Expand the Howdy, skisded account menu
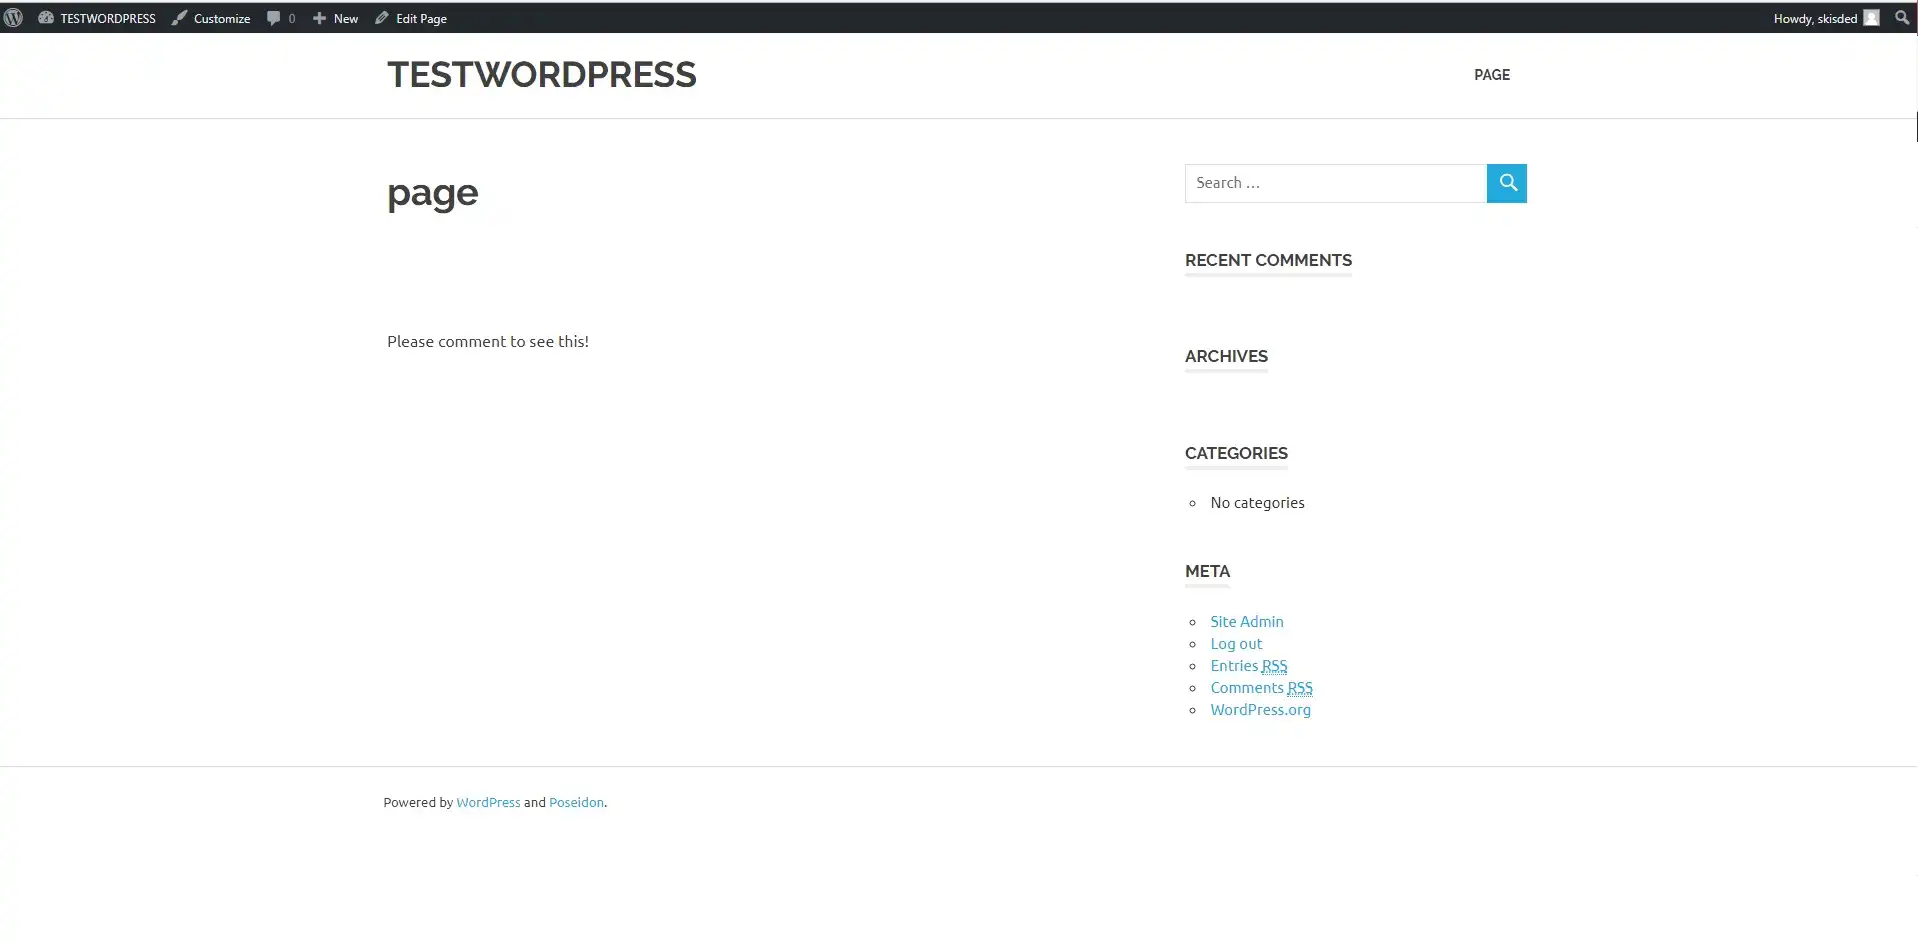The image size is (1918, 942). [x=1815, y=17]
